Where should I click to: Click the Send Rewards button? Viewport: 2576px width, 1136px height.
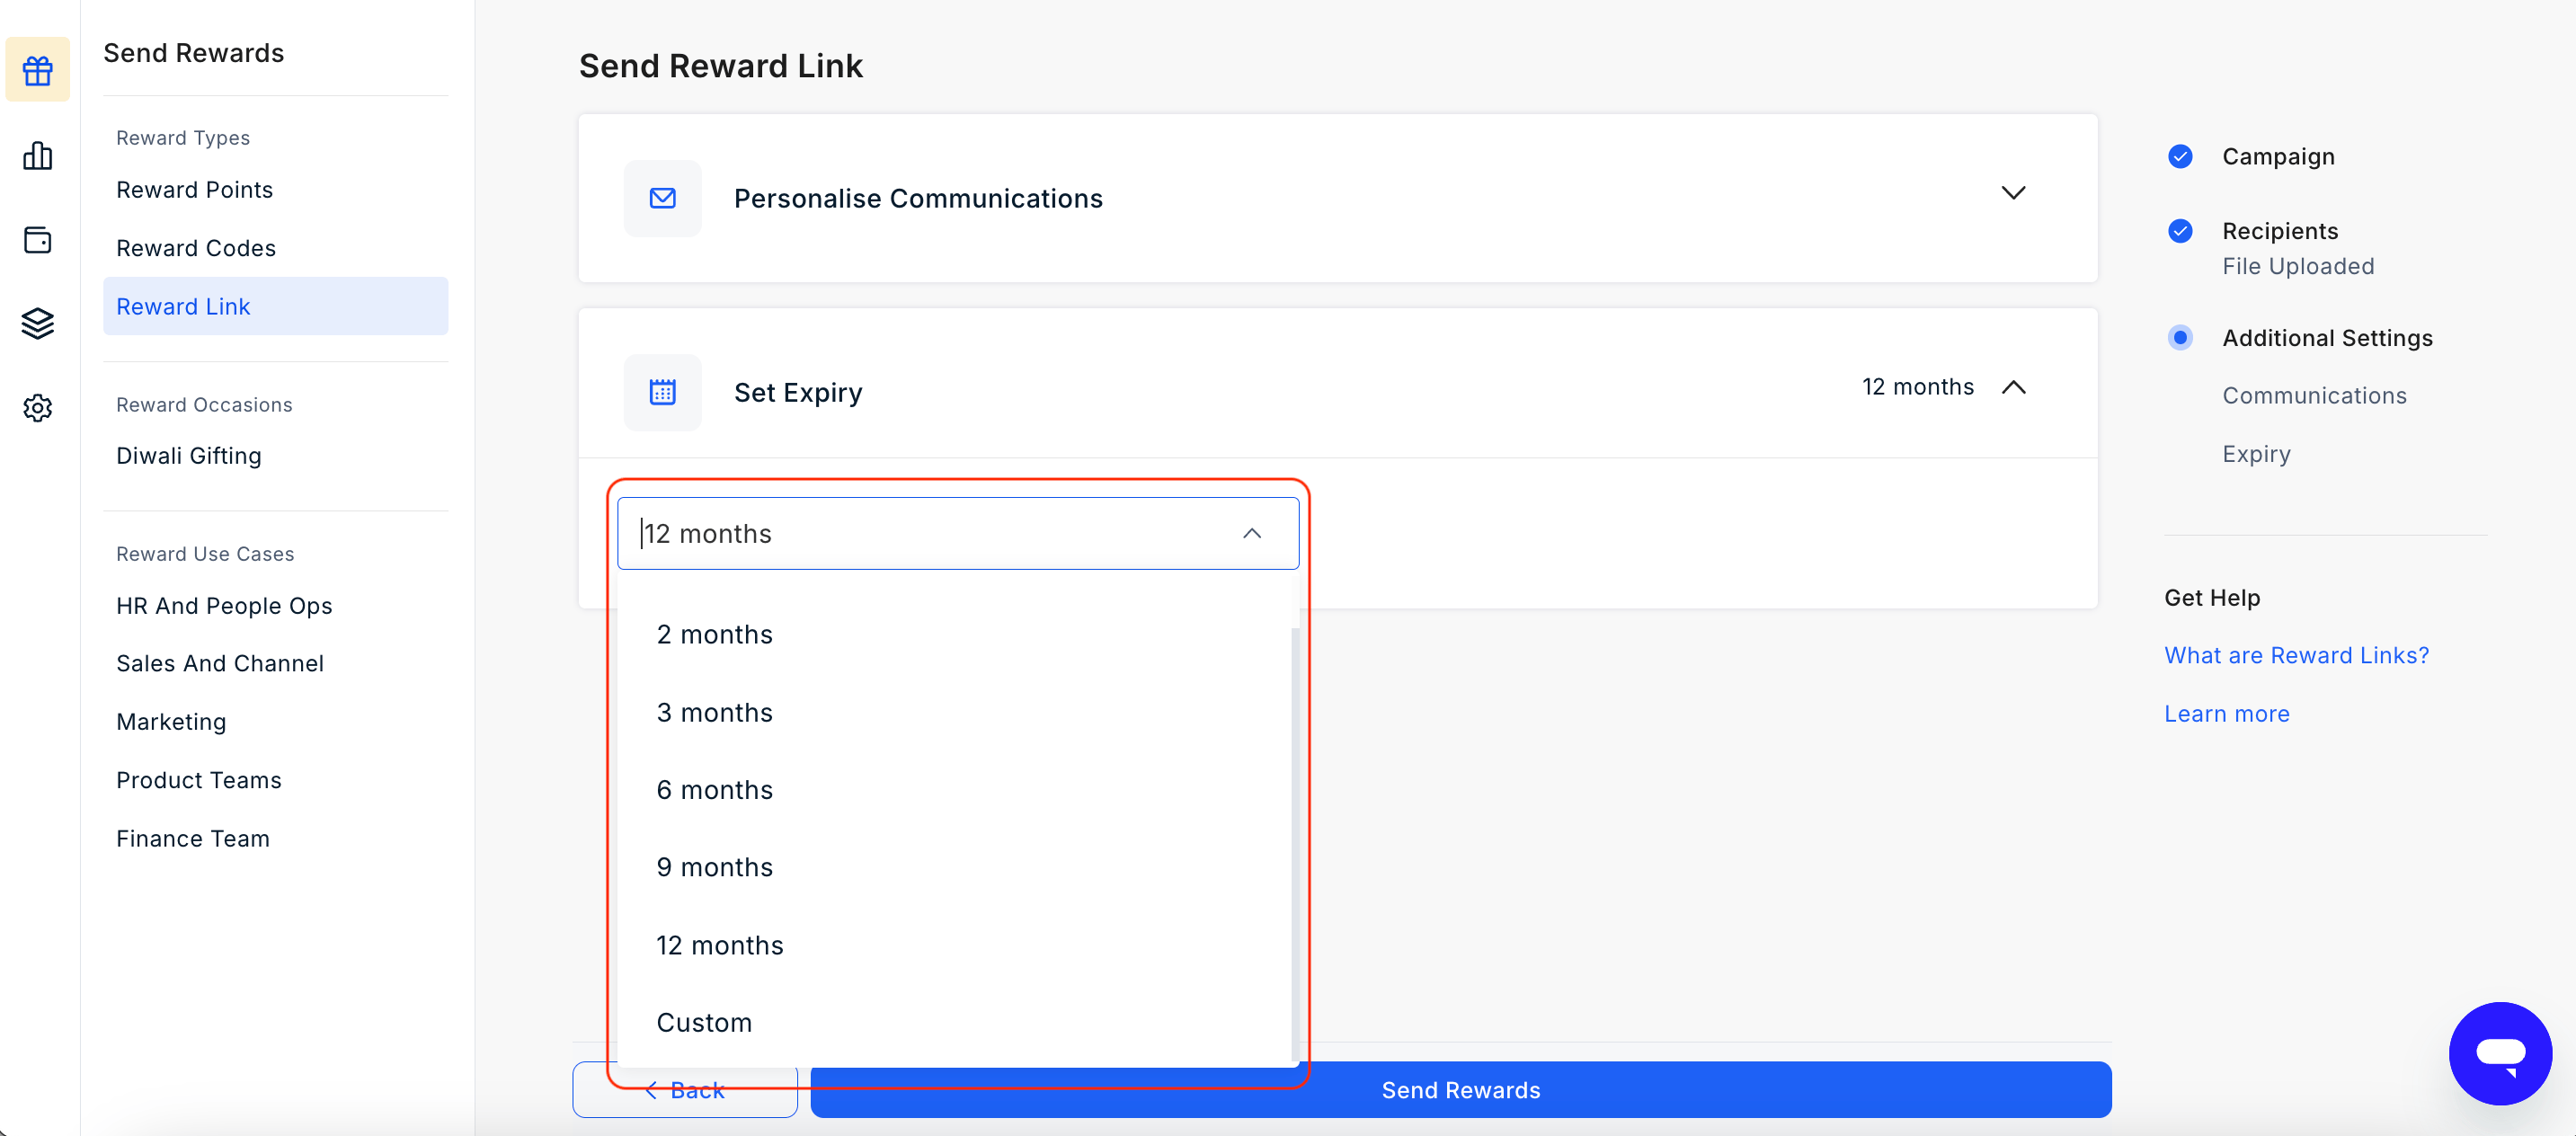tap(1460, 1090)
